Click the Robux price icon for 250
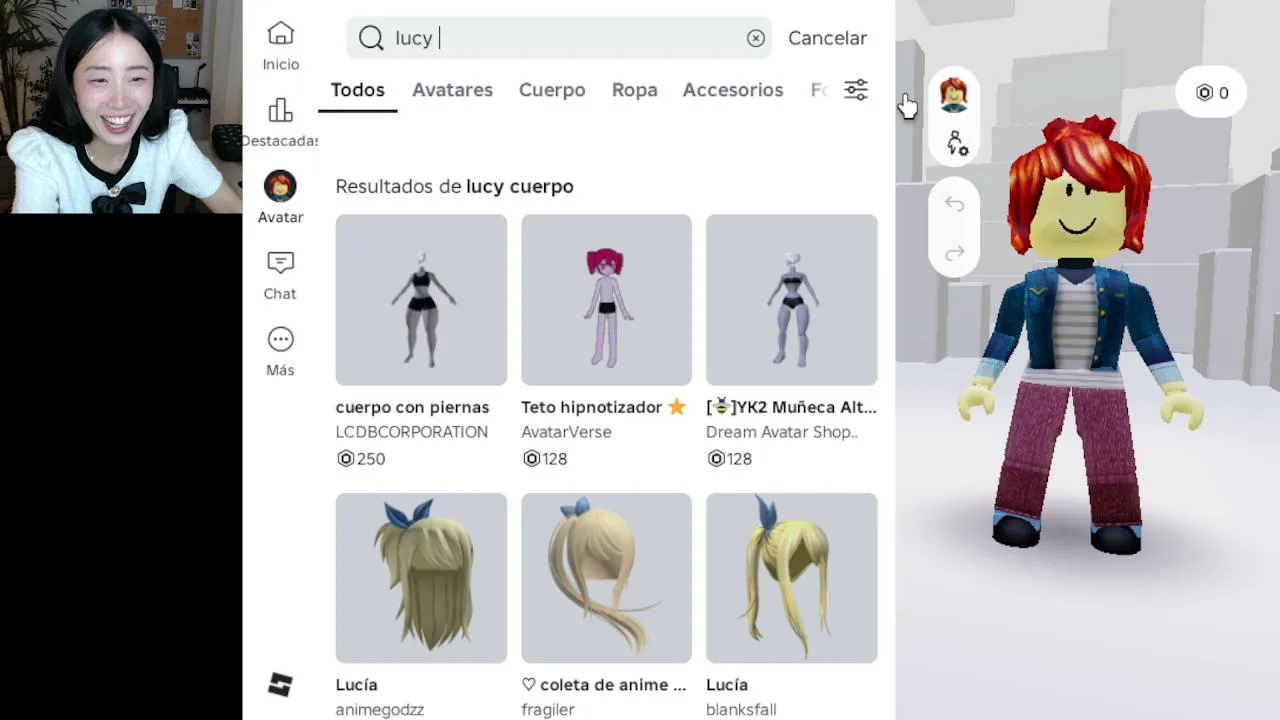1280x720 pixels. [346, 459]
